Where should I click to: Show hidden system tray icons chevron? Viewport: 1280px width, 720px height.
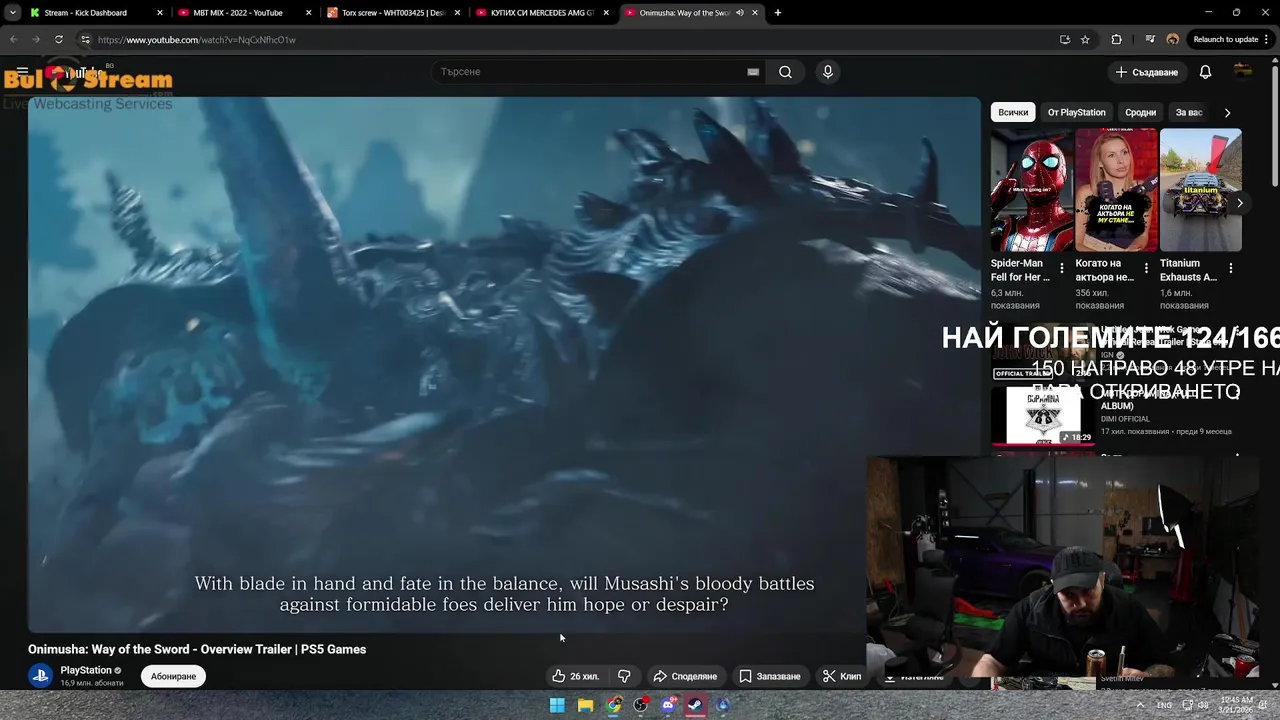coord(1140,705)
